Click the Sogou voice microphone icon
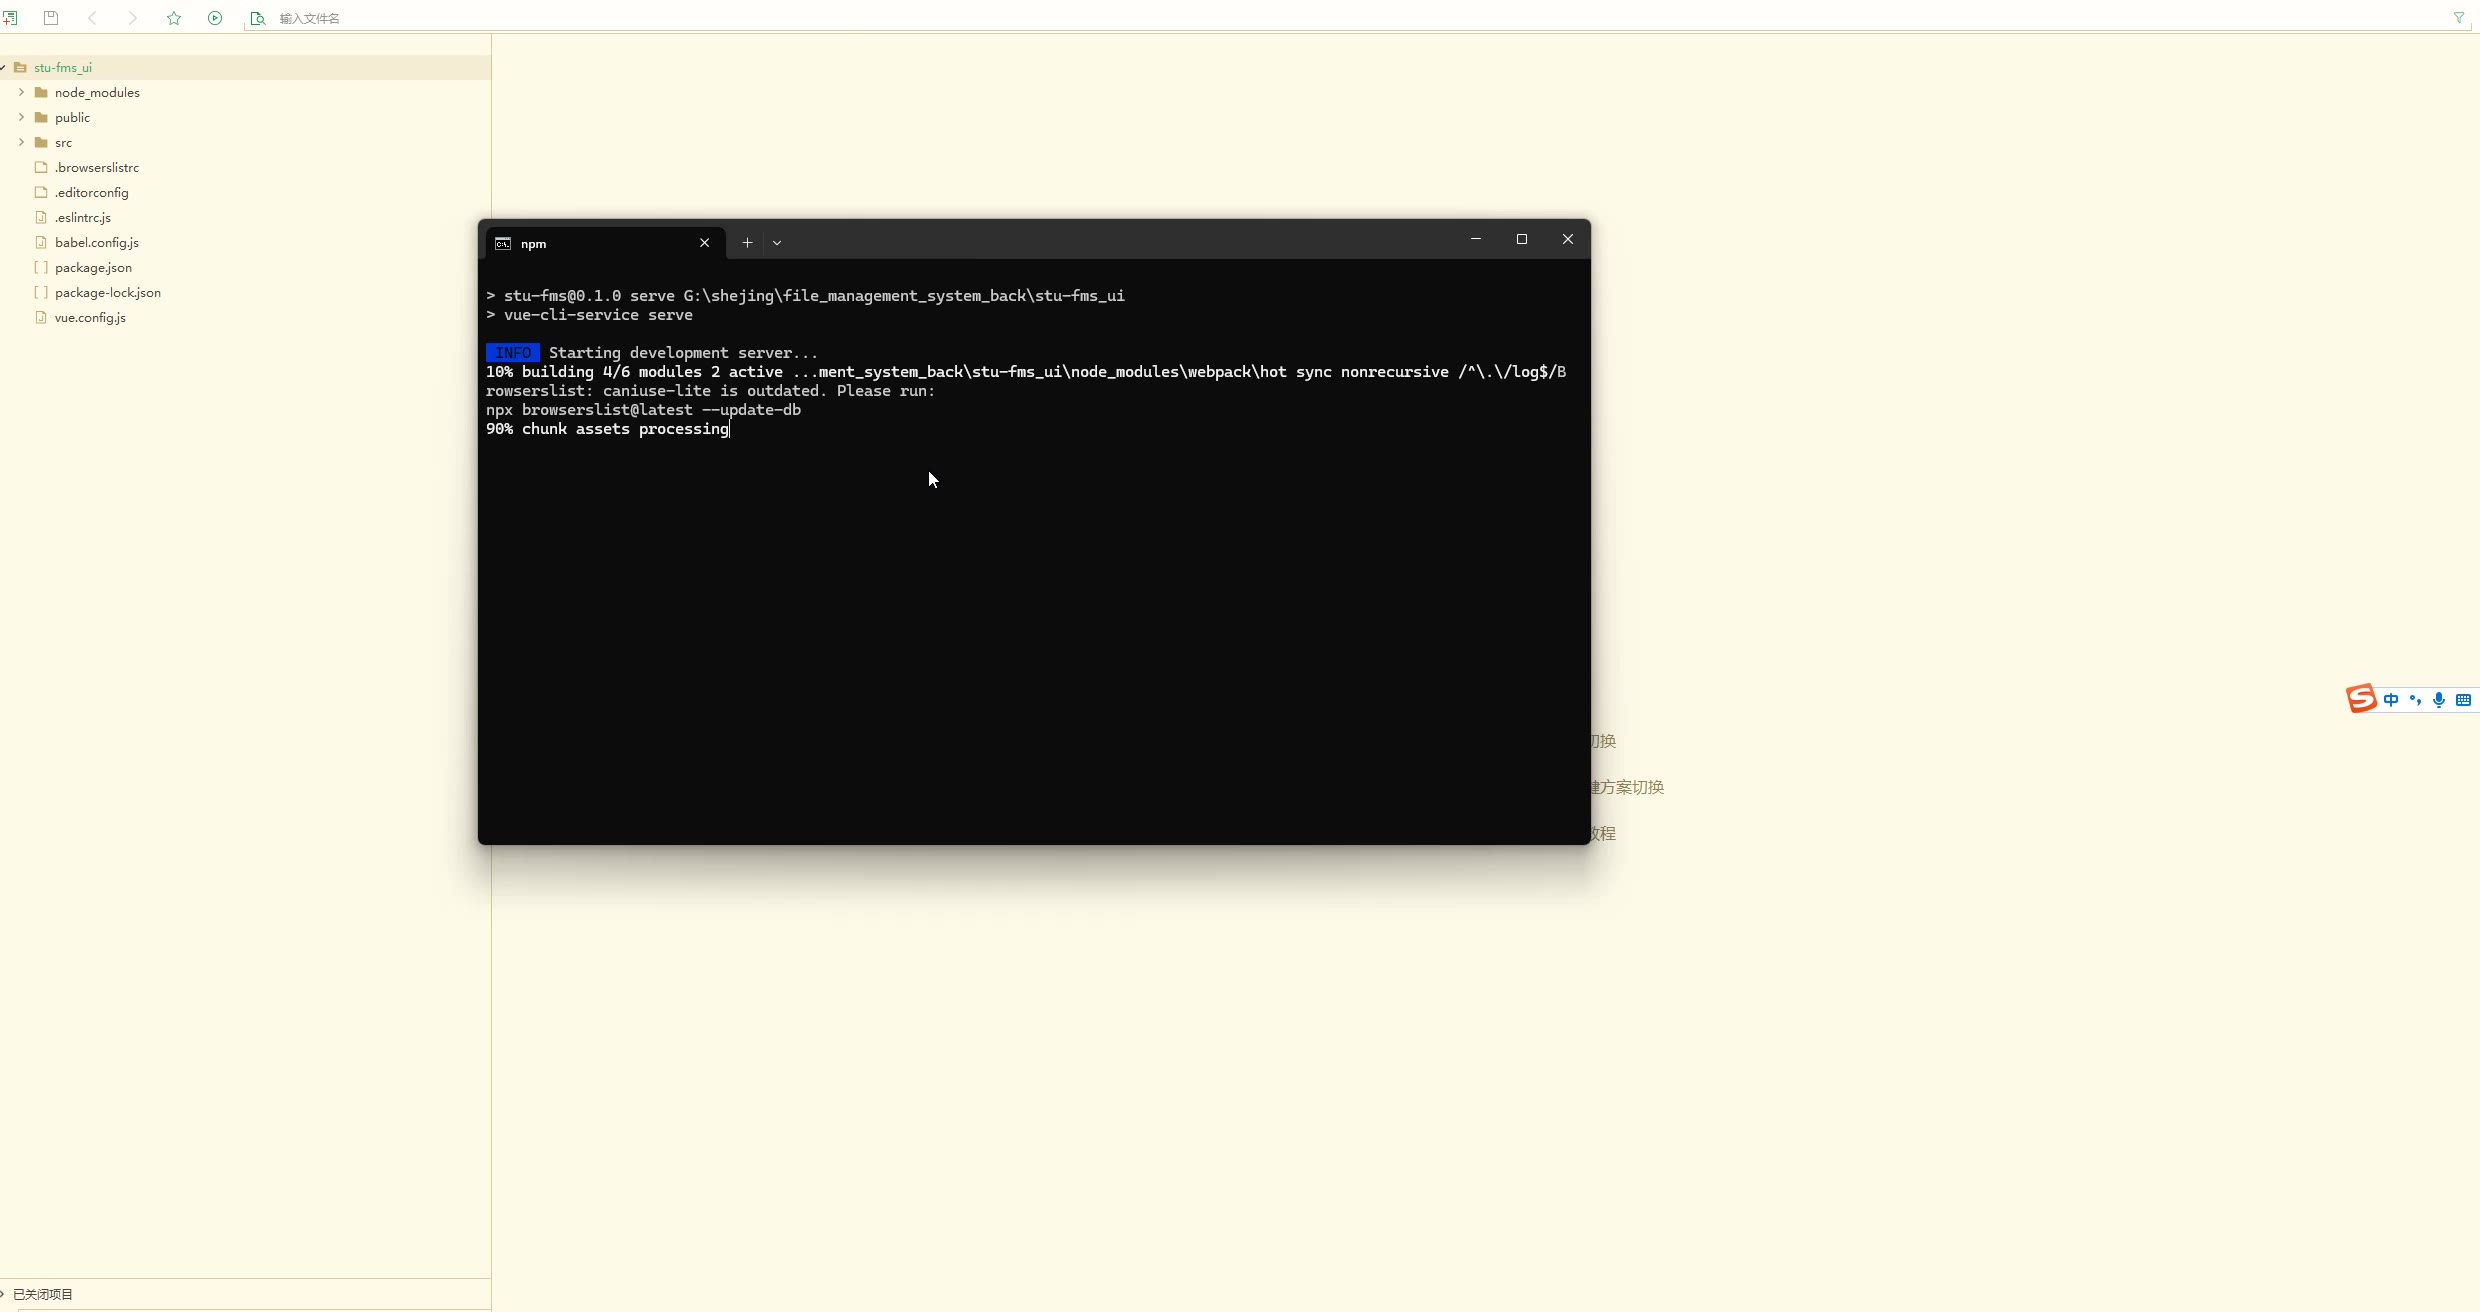 [x=2439, y=700]
